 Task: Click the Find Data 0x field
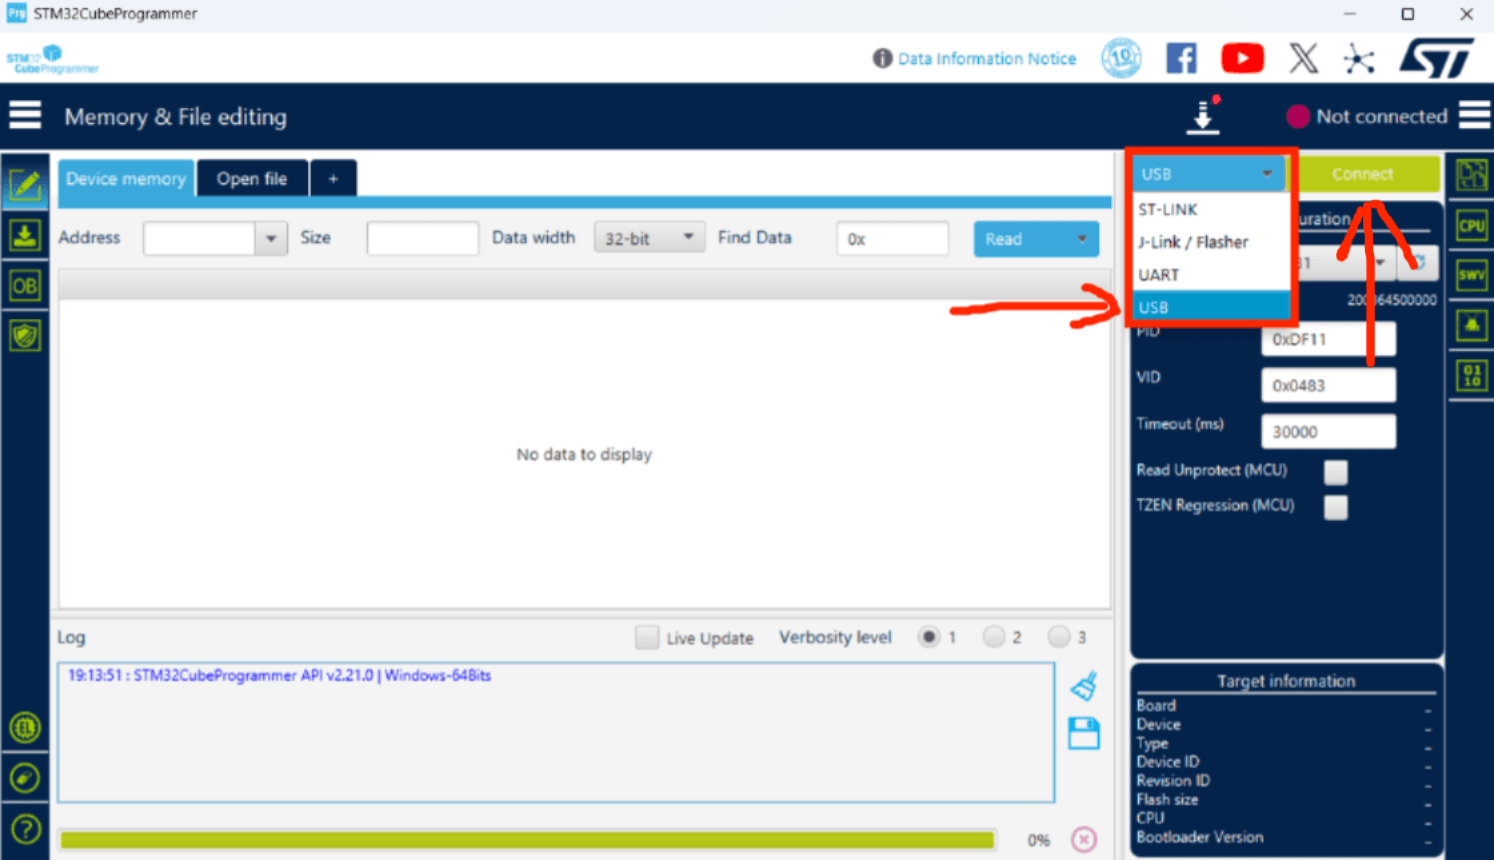point(892,239)
